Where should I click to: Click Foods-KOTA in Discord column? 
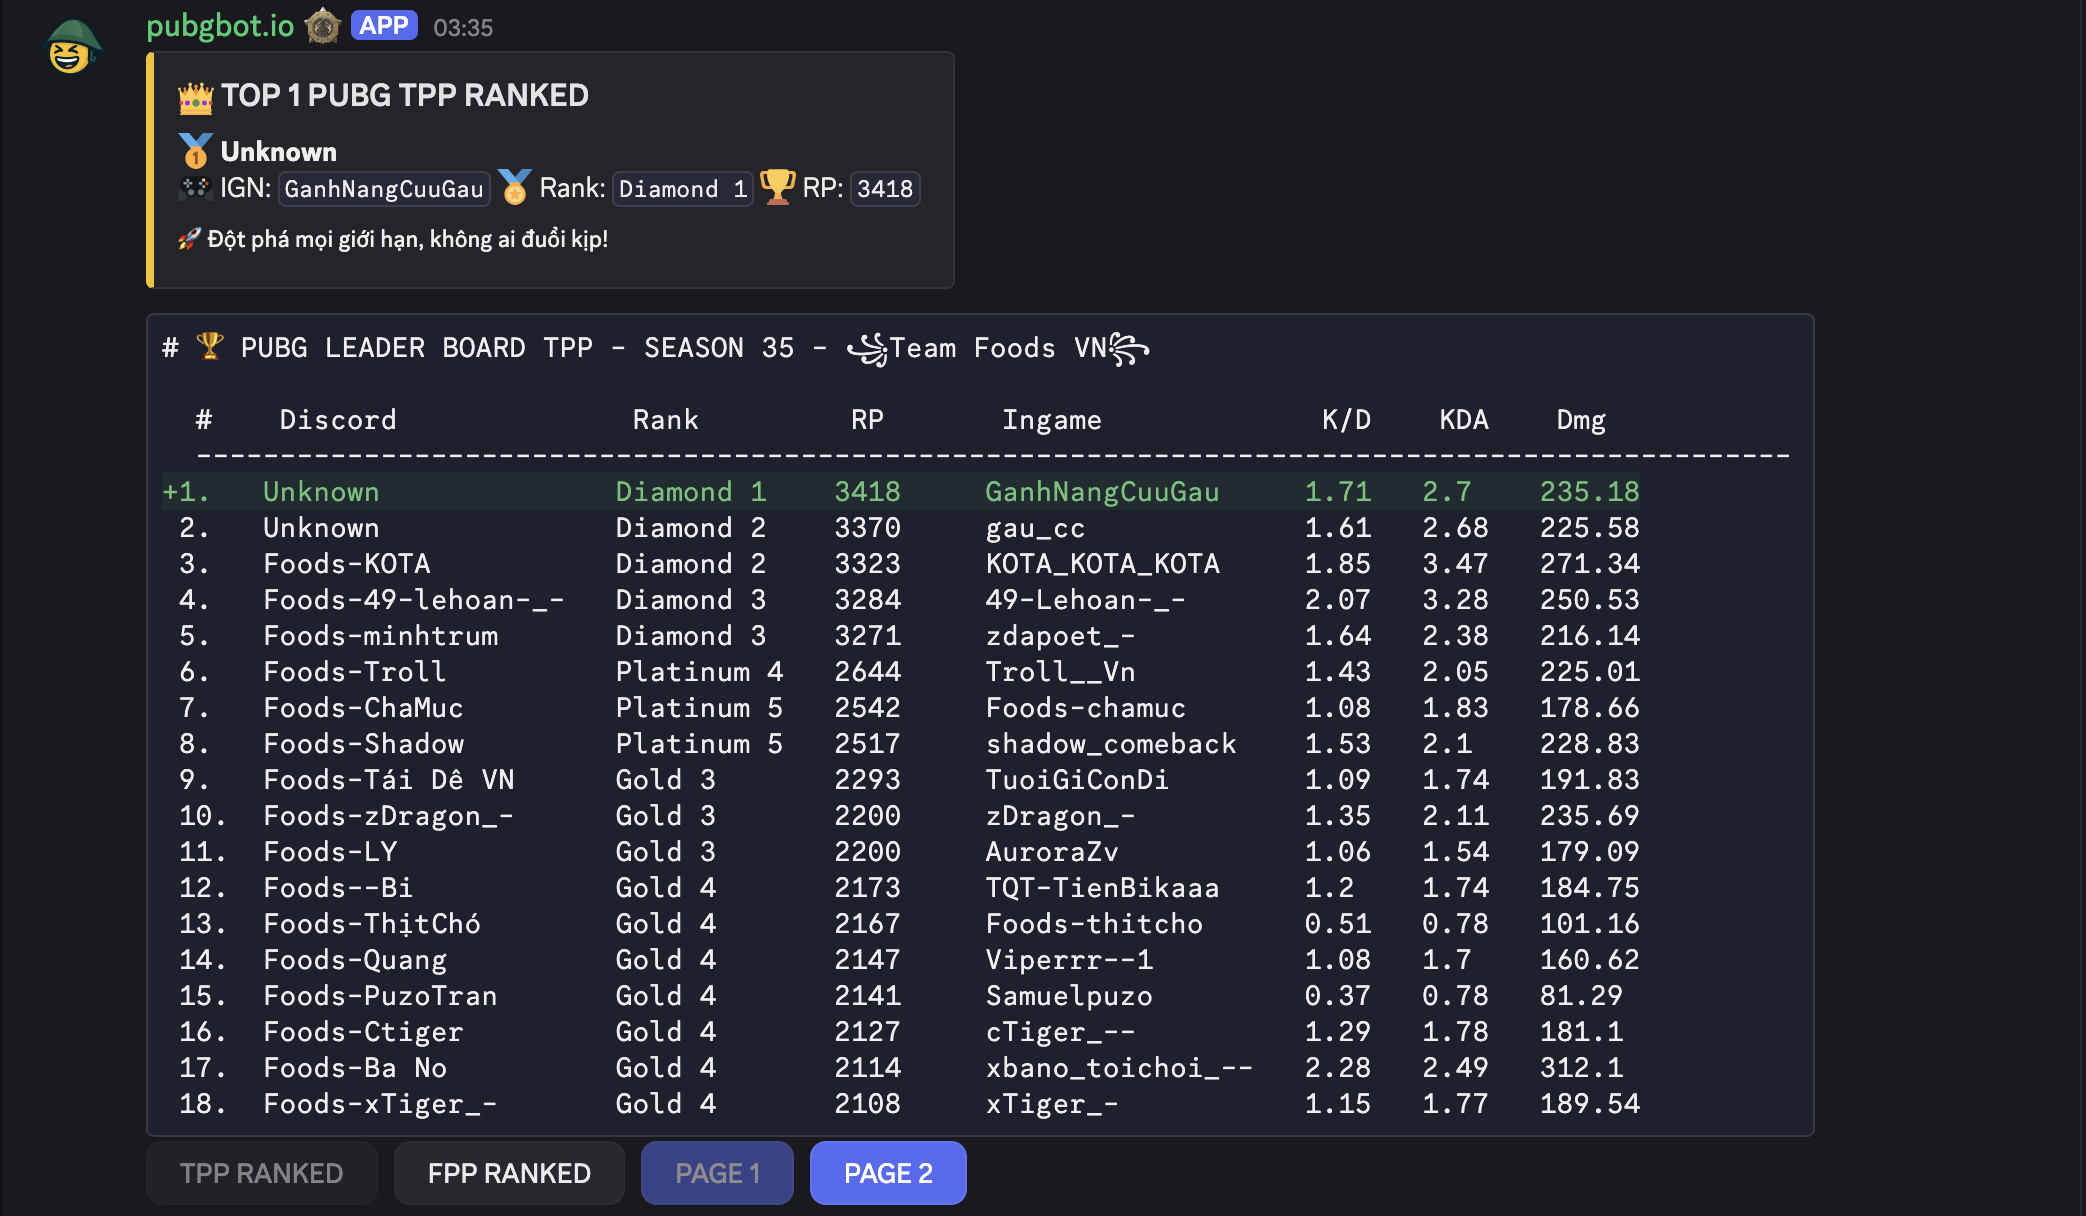click(x=347, y=564)
